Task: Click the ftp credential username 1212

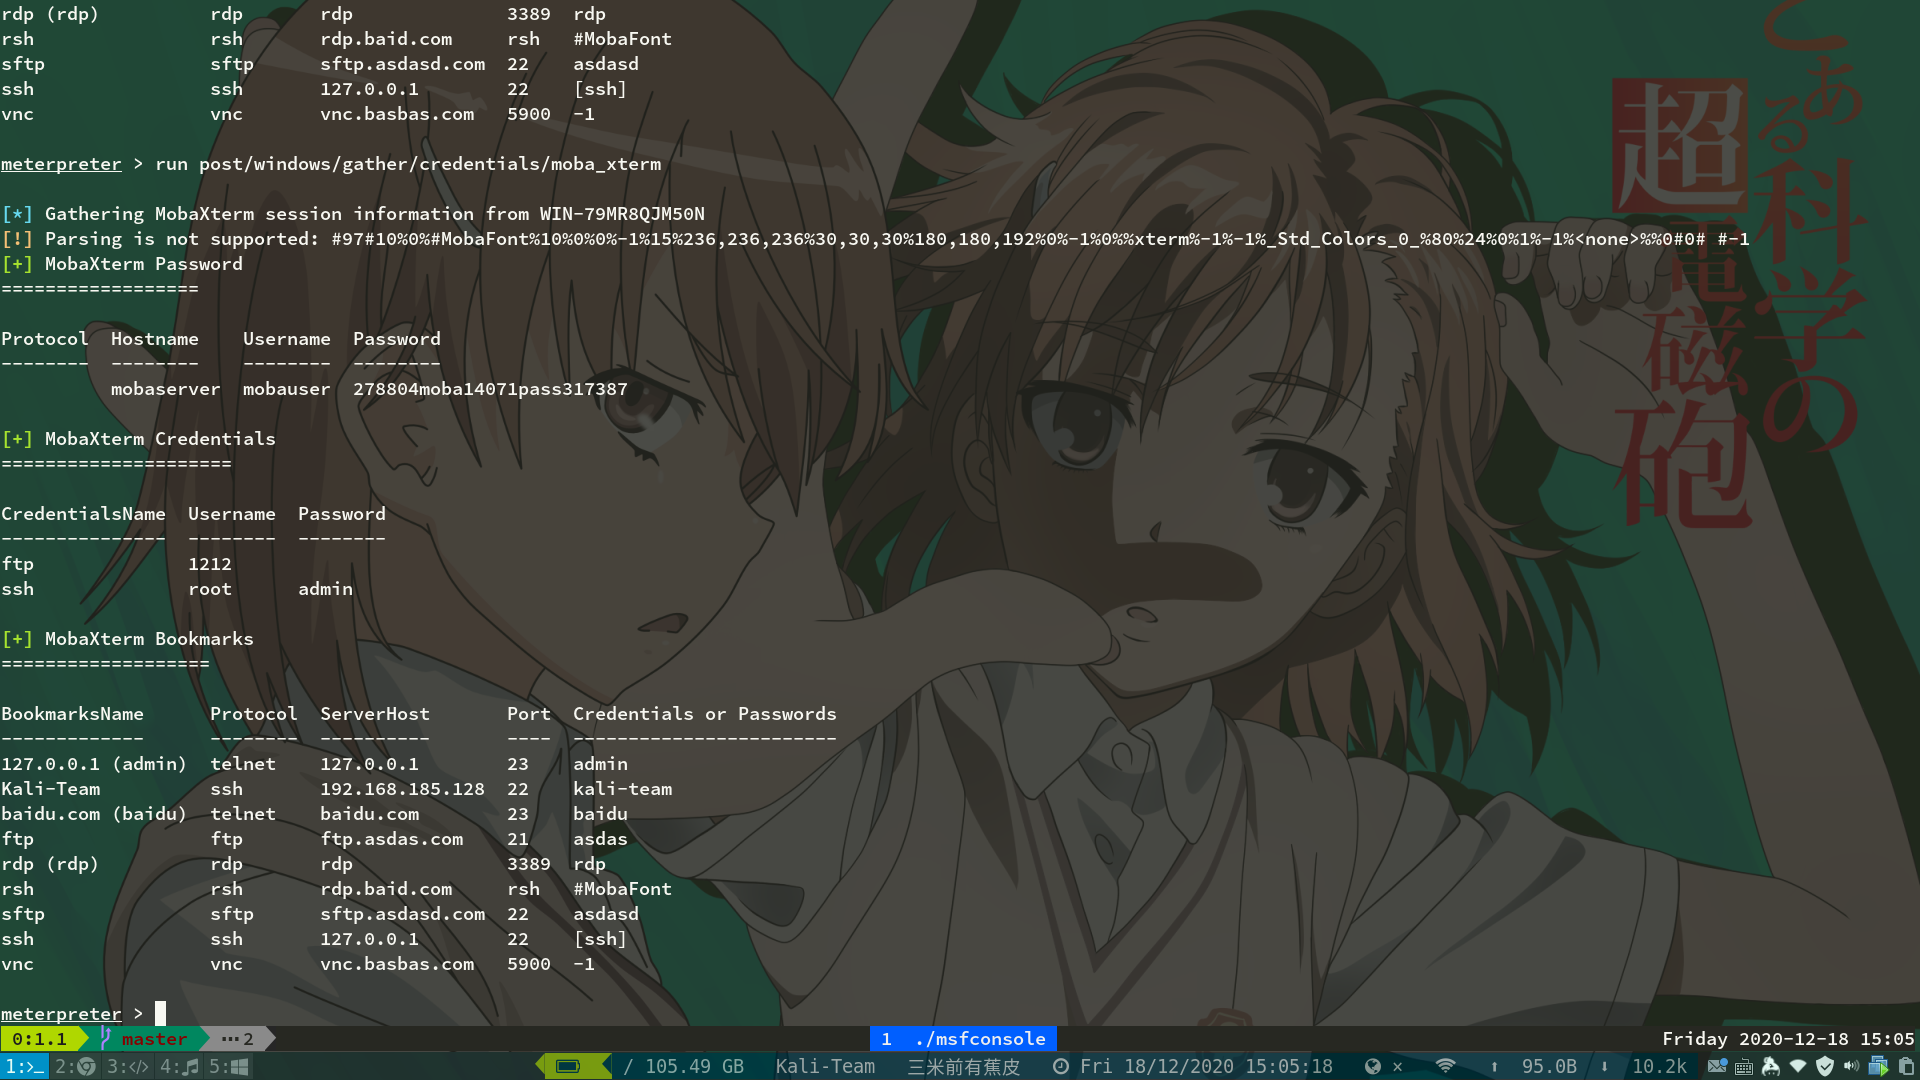Action: pos(210,564)
